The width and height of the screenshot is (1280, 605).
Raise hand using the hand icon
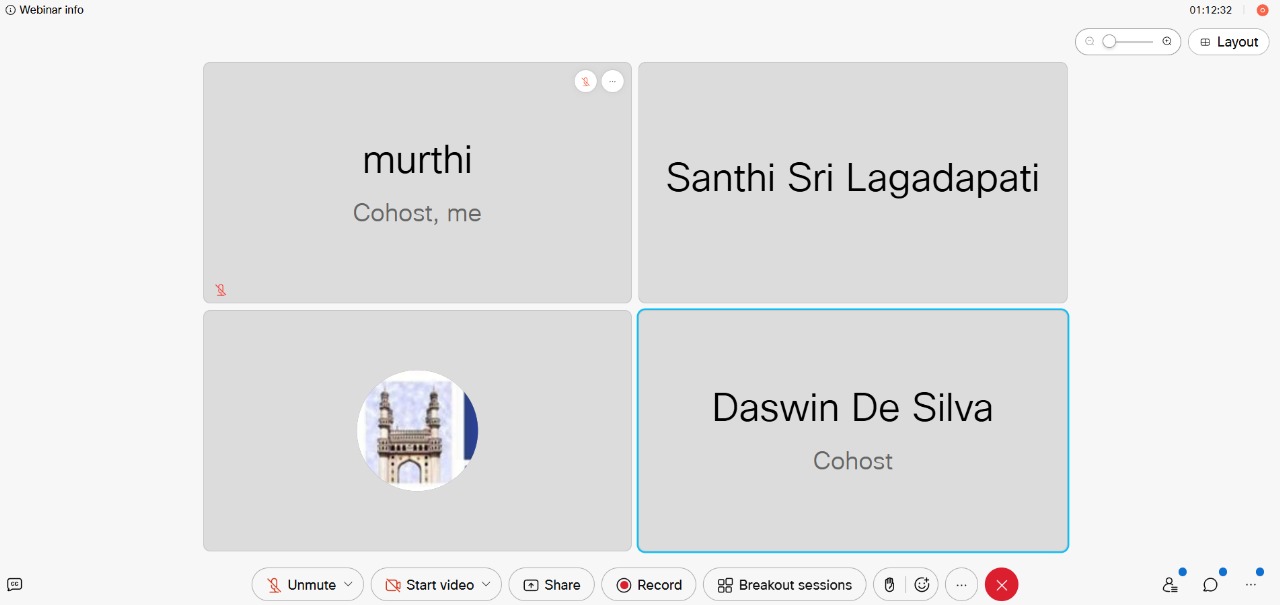(889, 585)
